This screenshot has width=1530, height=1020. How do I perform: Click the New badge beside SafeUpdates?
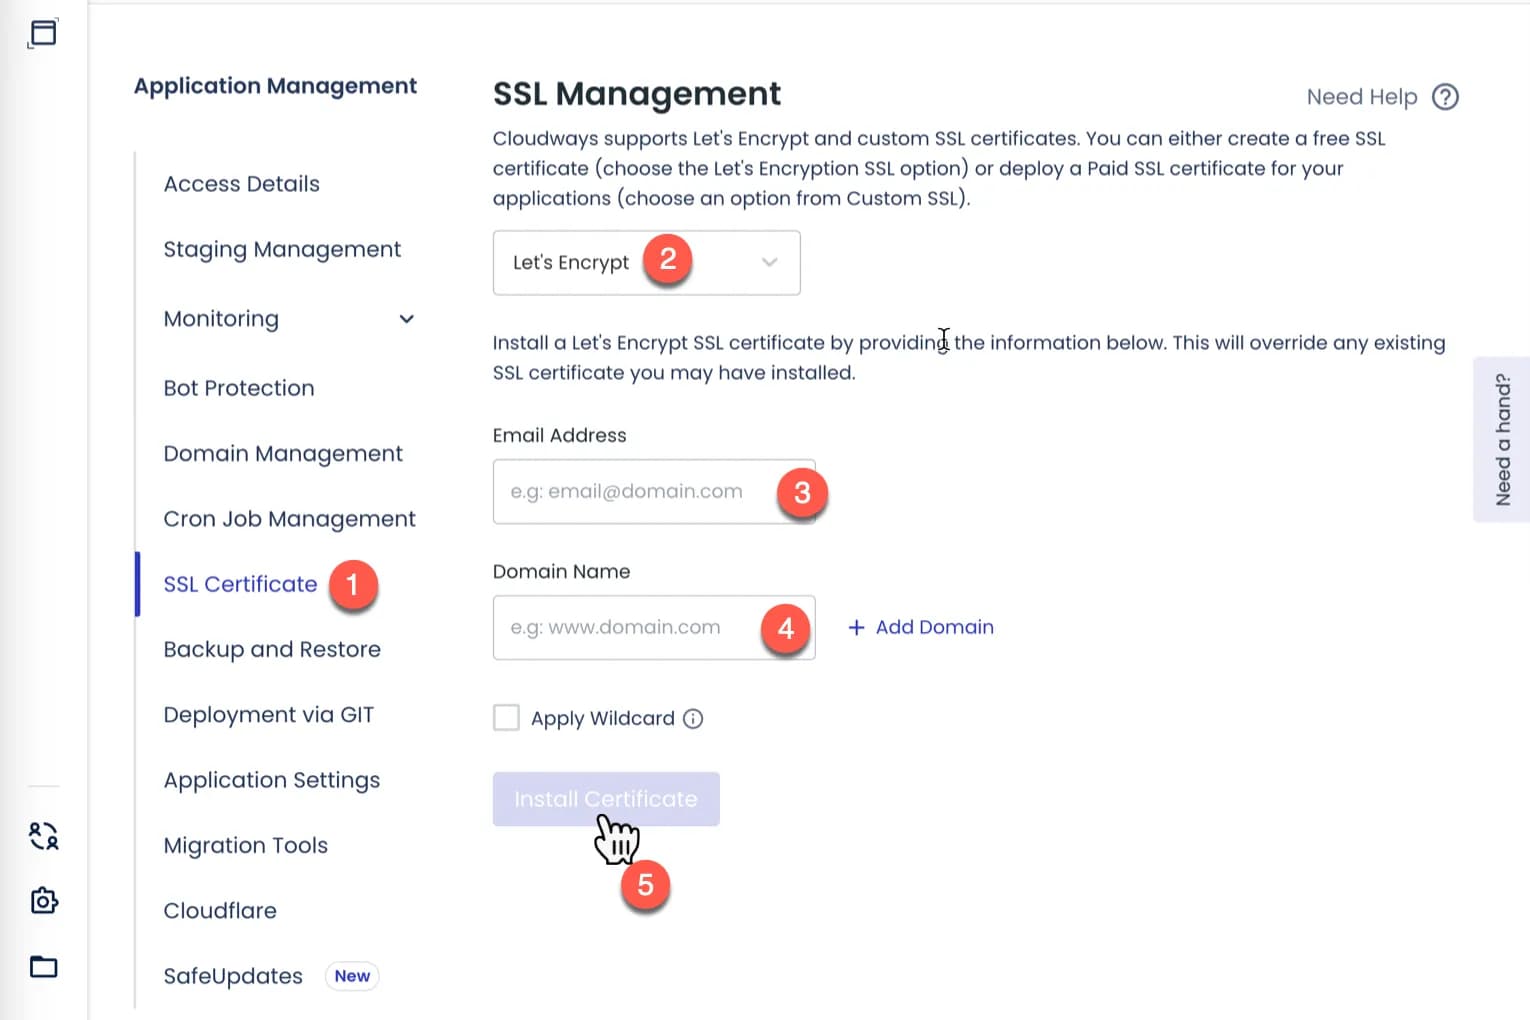pos(351,976)
